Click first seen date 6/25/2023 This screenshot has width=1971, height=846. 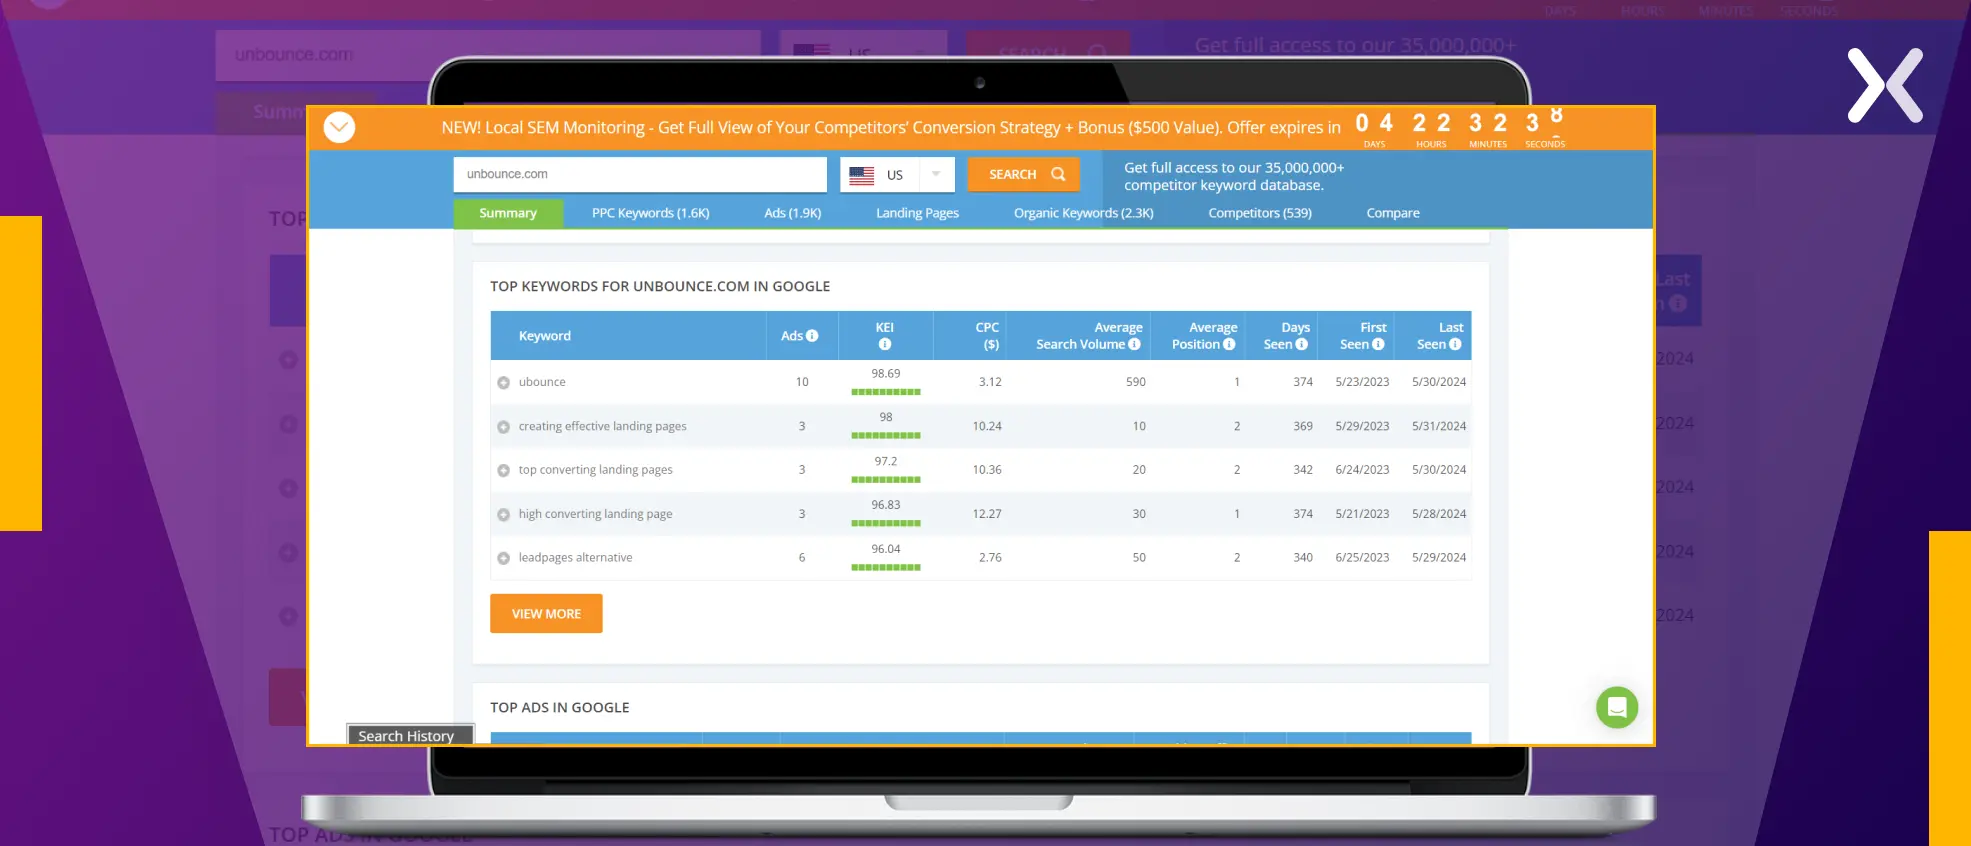point(1362,558)
